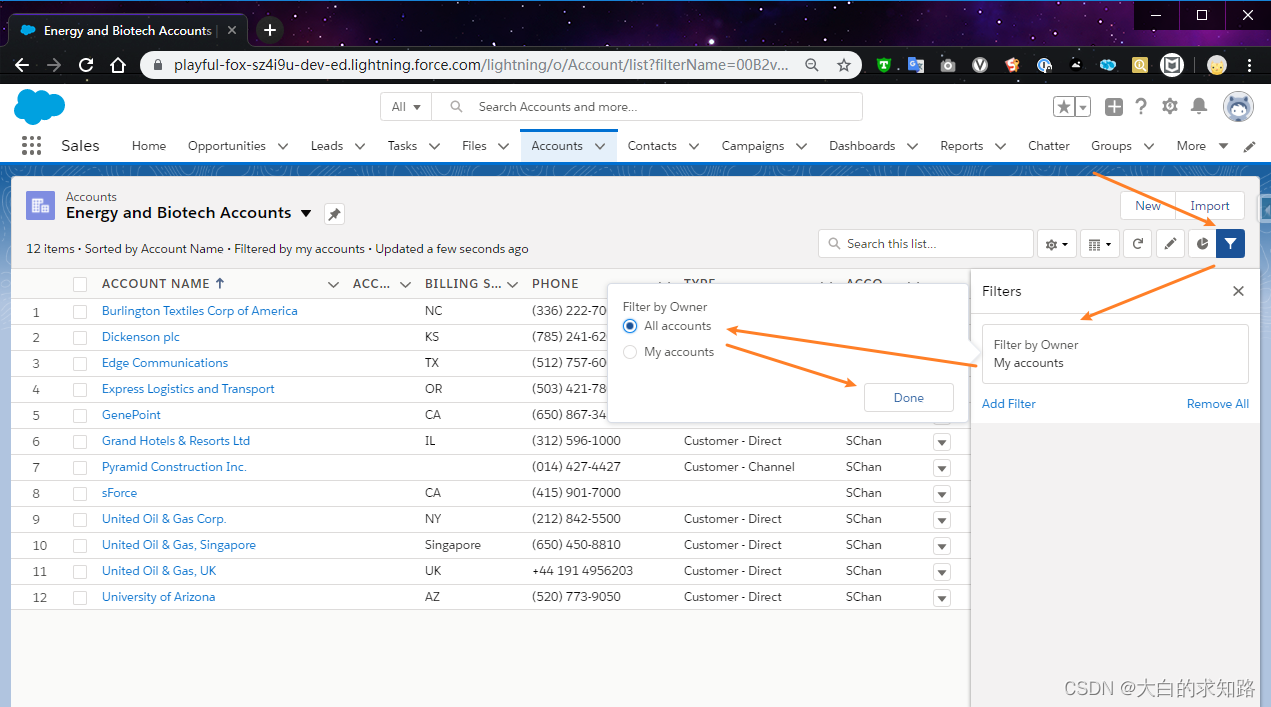Click the New account button

point(1148,206)
